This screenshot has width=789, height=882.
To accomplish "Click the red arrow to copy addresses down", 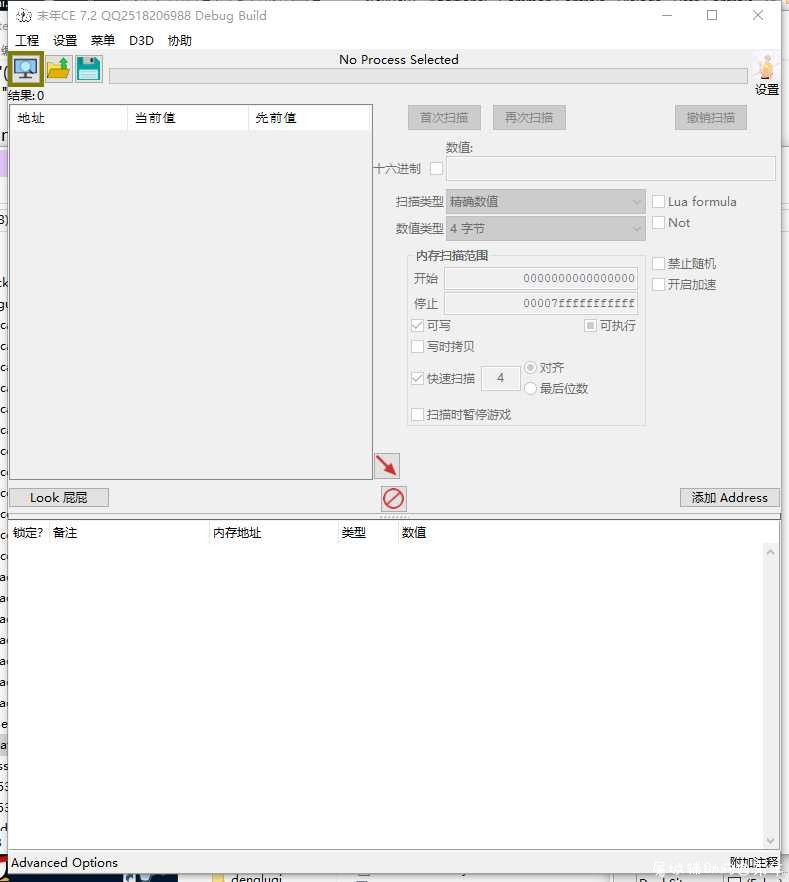I will [387, 466].
